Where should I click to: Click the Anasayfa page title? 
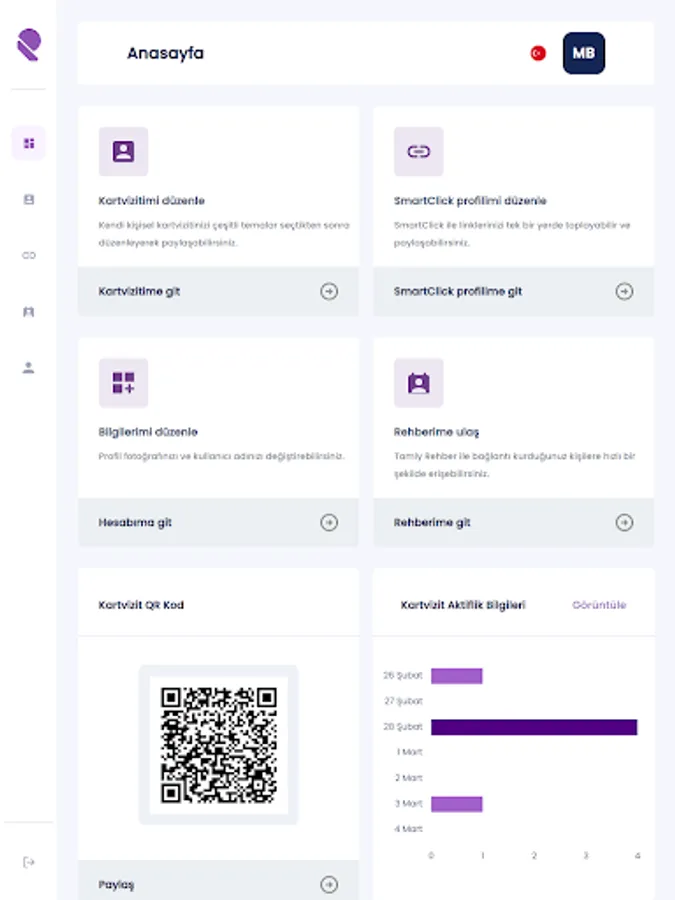(x=165, y=53)
